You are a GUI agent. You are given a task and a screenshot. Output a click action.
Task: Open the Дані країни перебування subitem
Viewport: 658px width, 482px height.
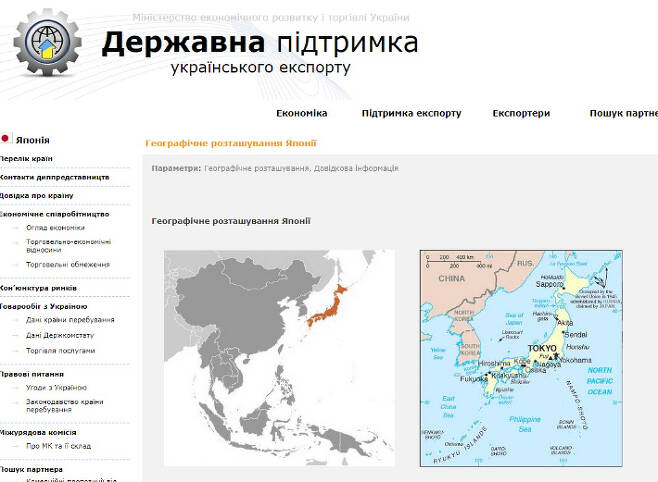click(x=70, y=320)
